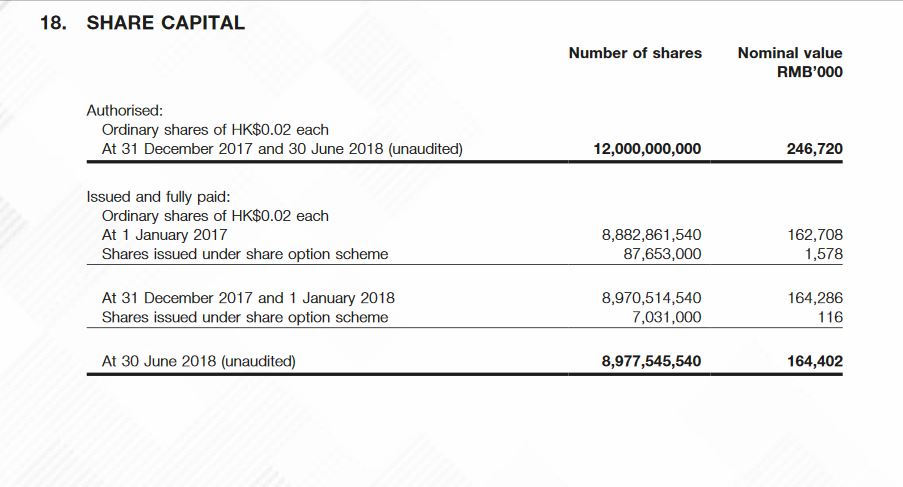This screenshot has width=903, height=487.
Task: Click the 'Number of shares' column header
Action: 635,53
